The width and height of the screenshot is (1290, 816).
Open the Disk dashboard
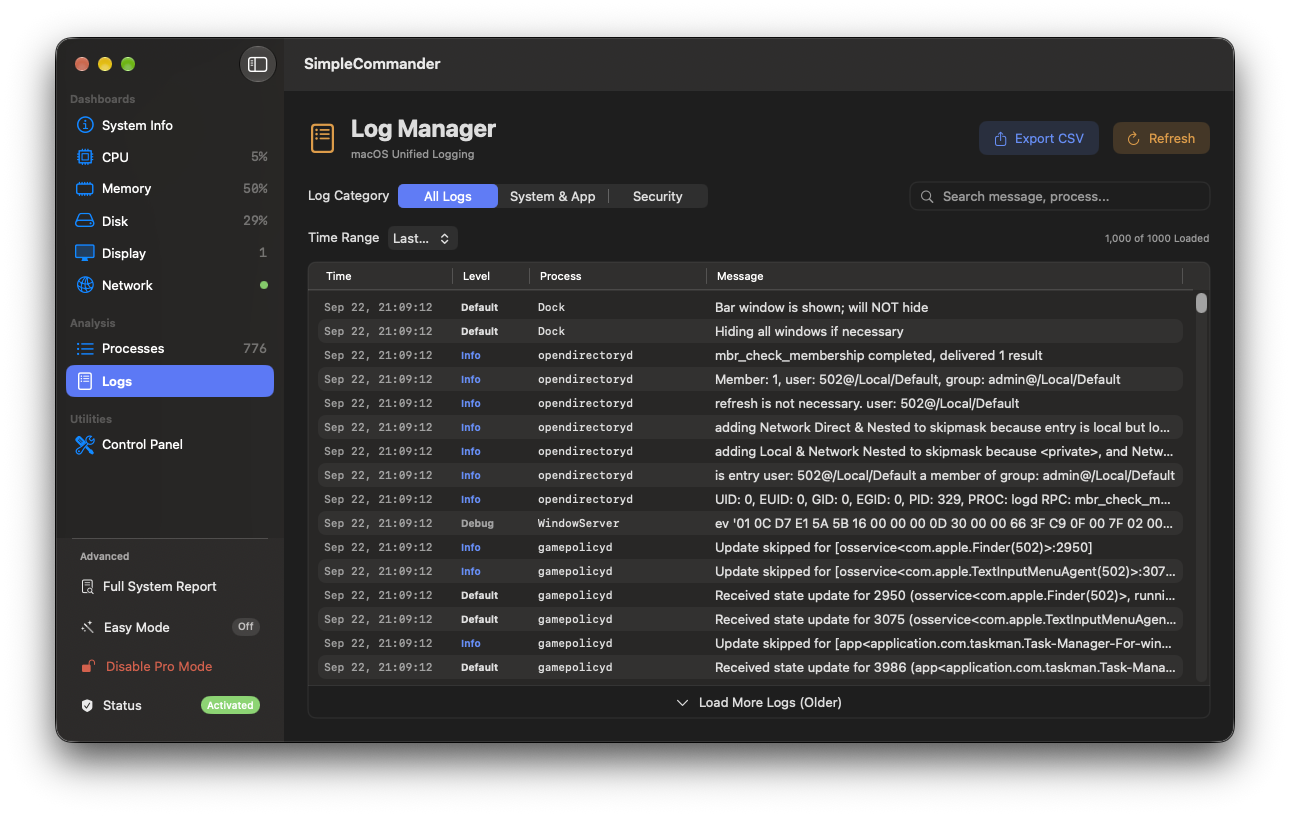(170, 221)
